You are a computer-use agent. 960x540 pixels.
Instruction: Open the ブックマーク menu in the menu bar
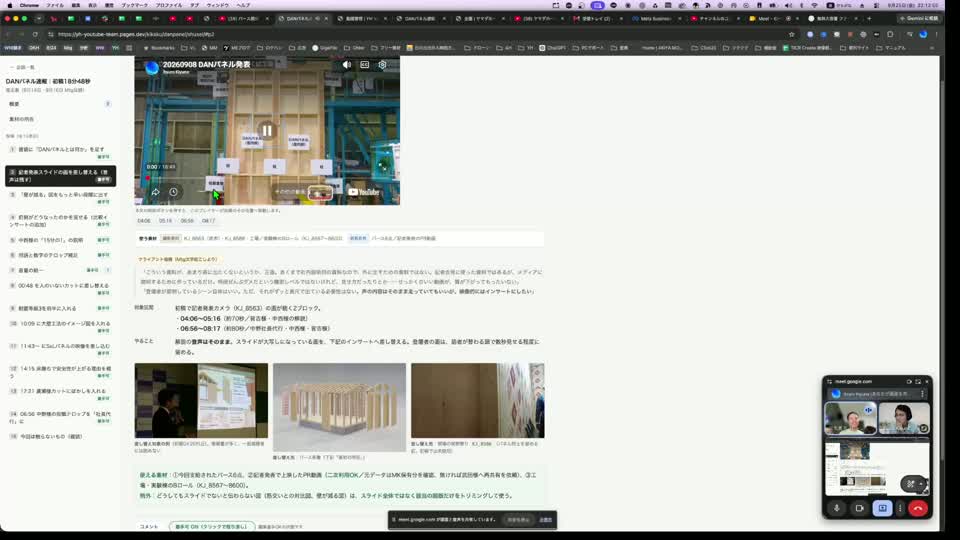tap(134, 5)
